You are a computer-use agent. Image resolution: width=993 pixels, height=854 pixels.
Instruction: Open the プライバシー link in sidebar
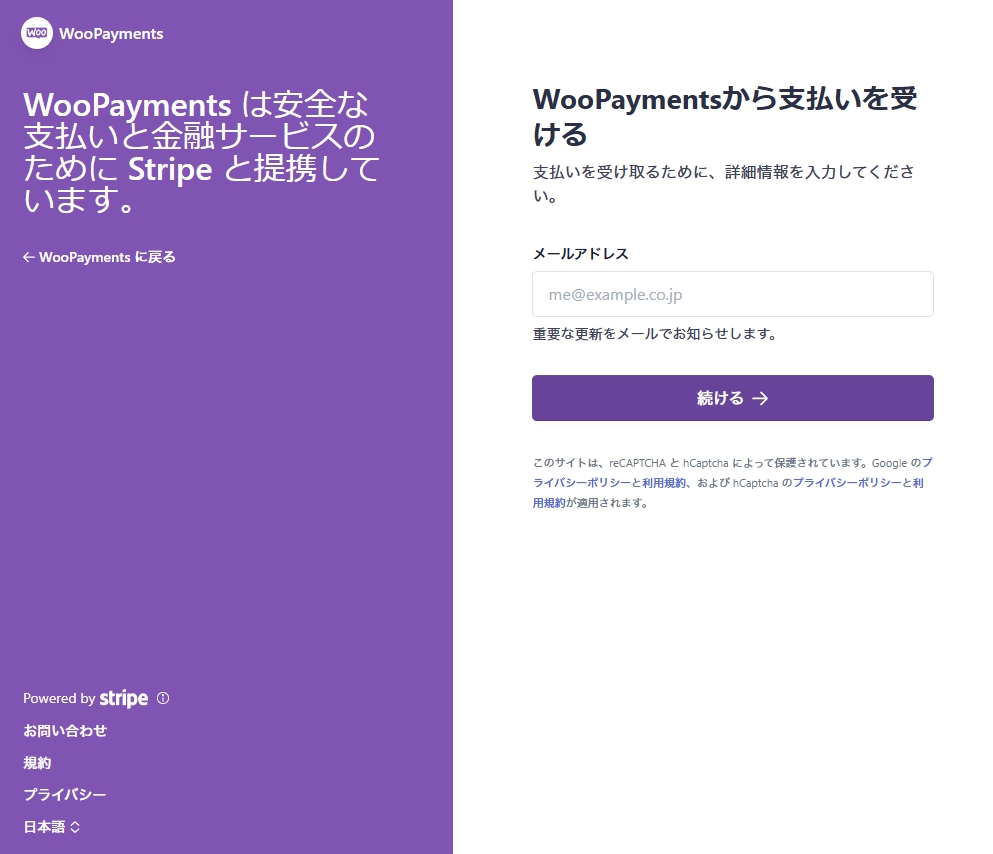pos(65,794)
